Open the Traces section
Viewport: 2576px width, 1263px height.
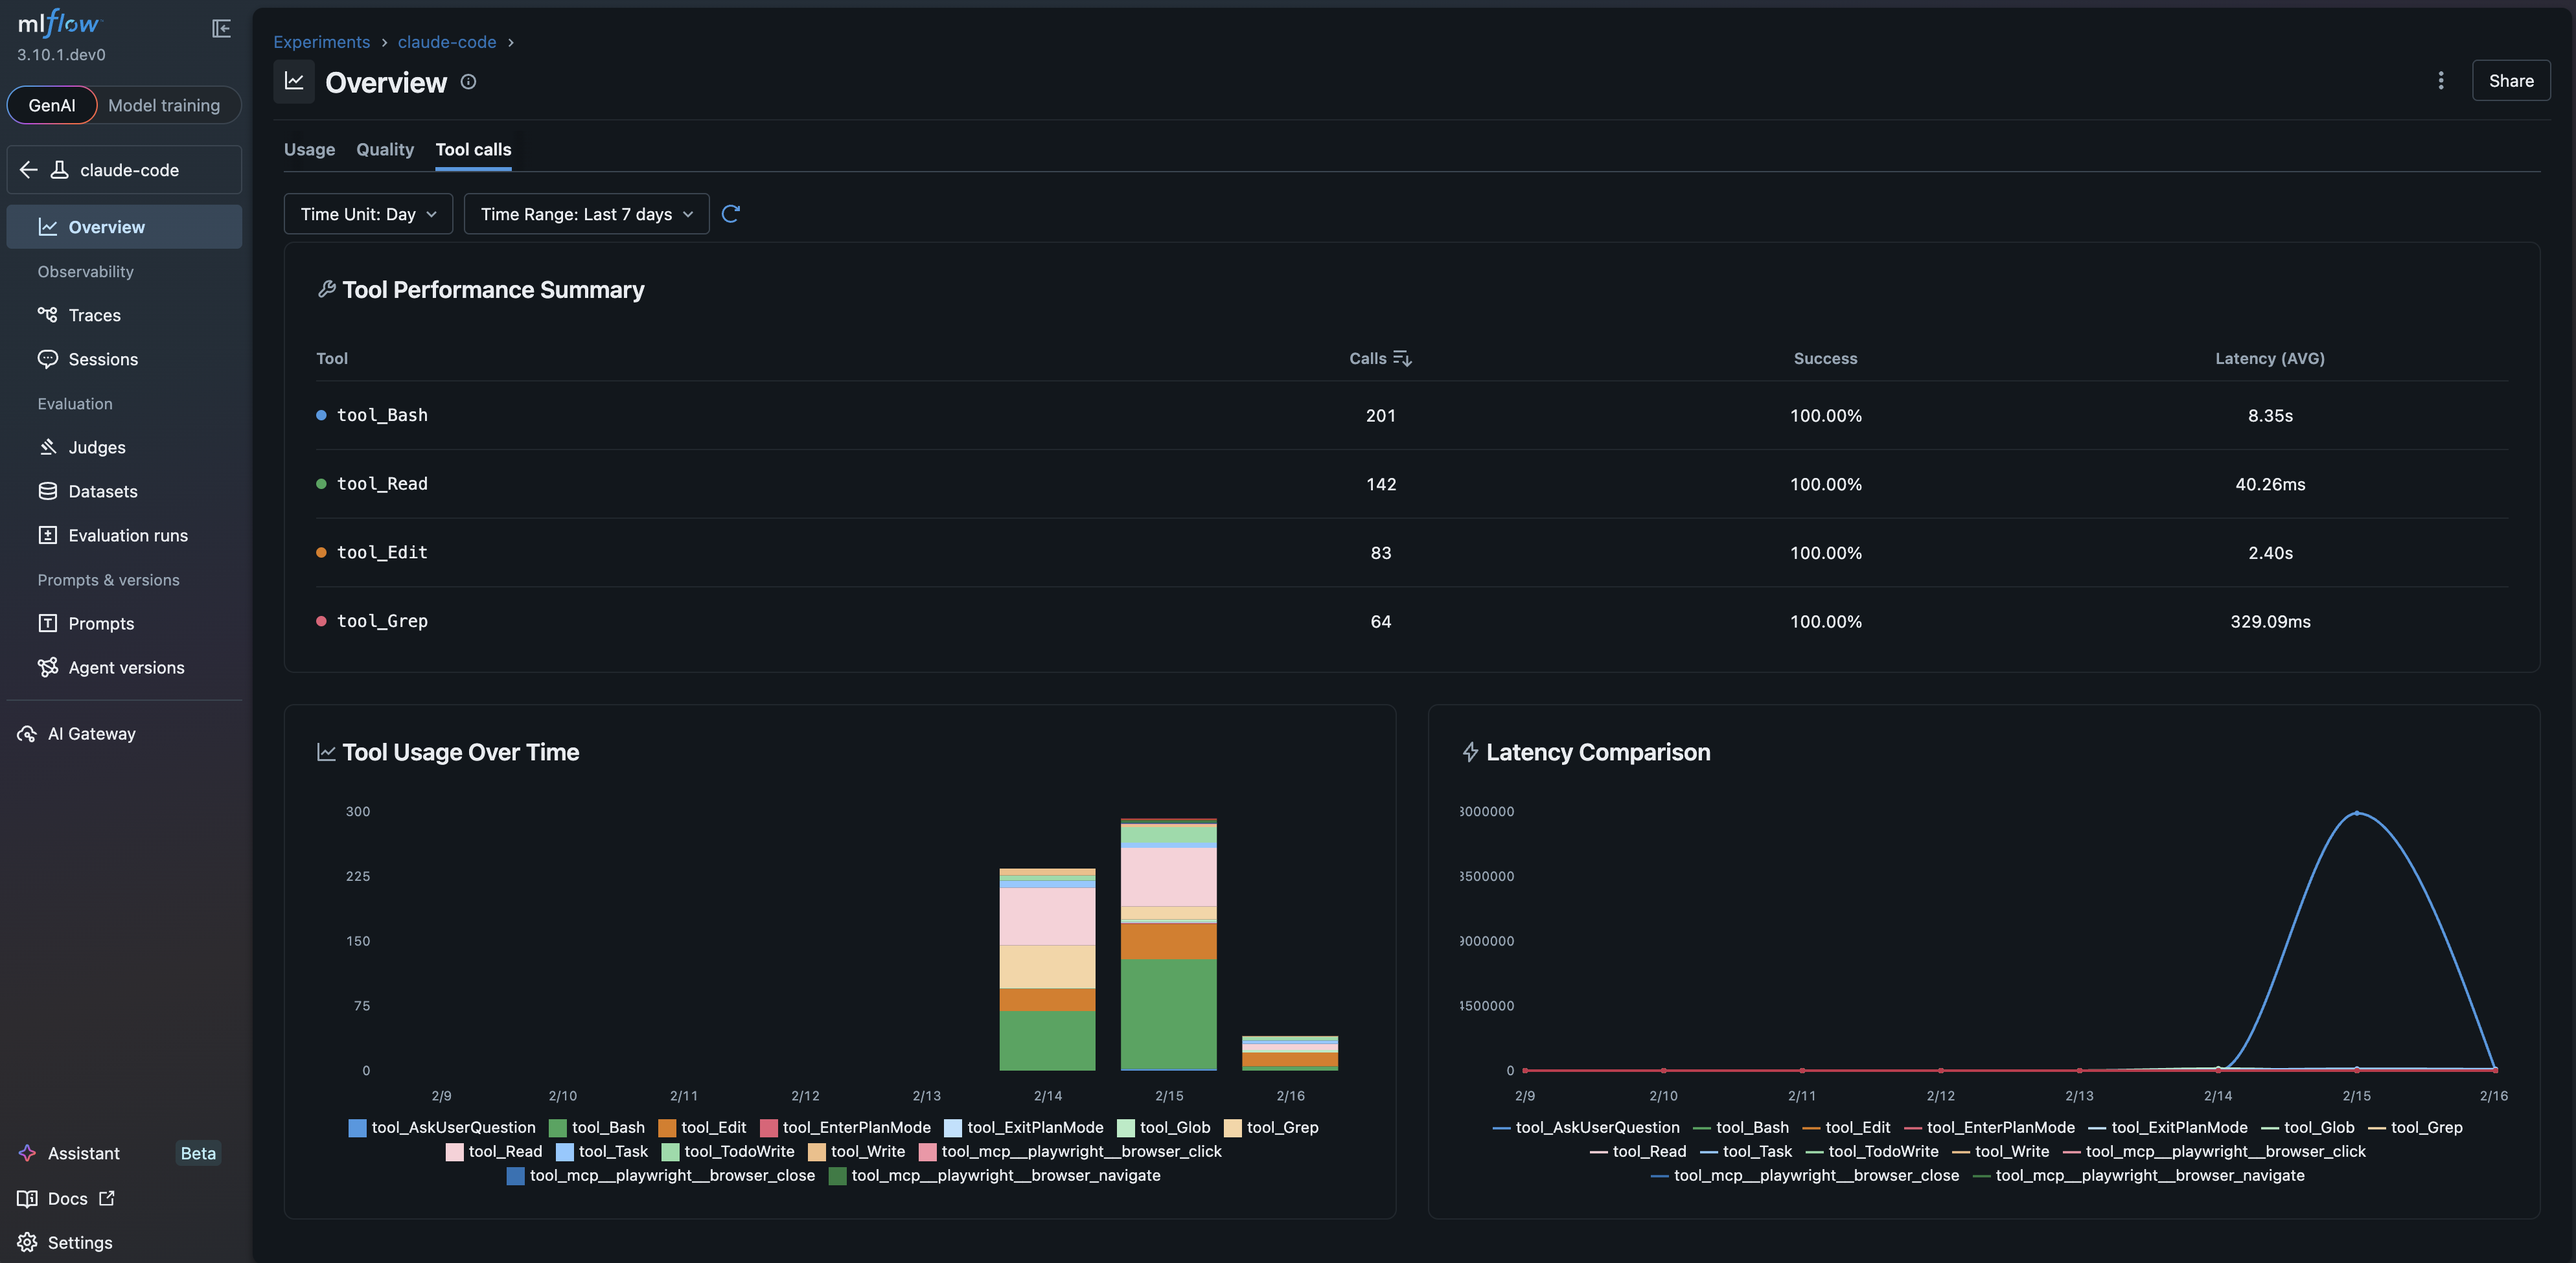click(x=94, y=314)
